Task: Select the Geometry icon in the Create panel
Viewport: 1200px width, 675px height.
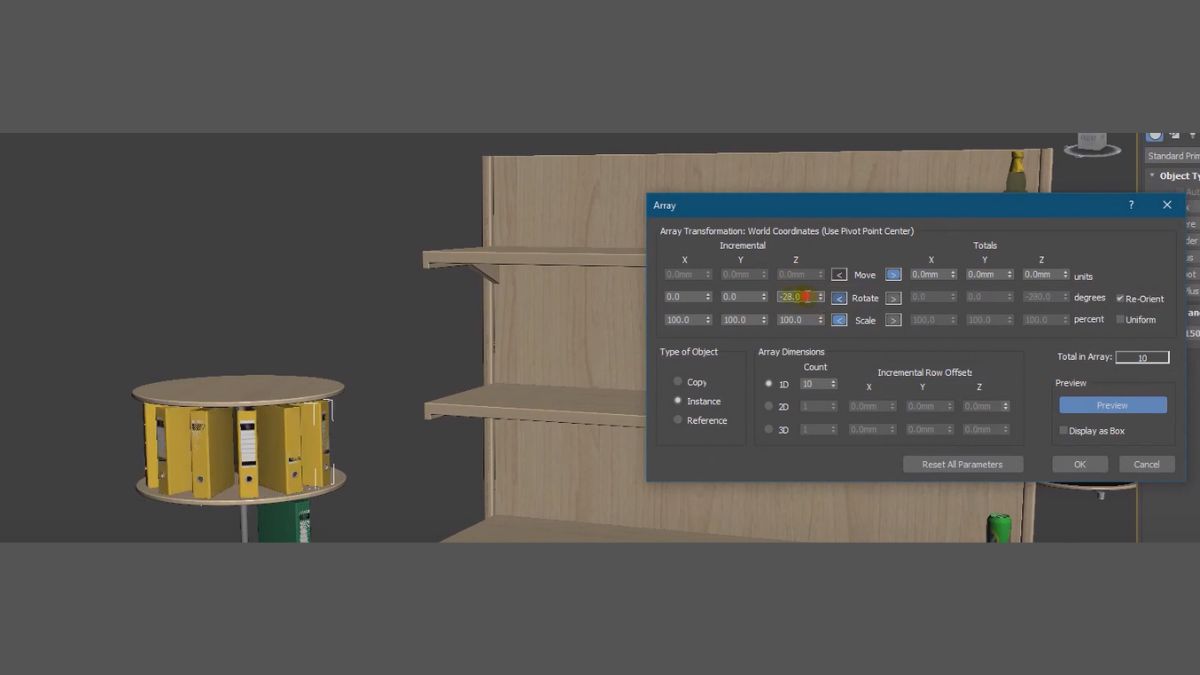Action: coord(1153,135)
